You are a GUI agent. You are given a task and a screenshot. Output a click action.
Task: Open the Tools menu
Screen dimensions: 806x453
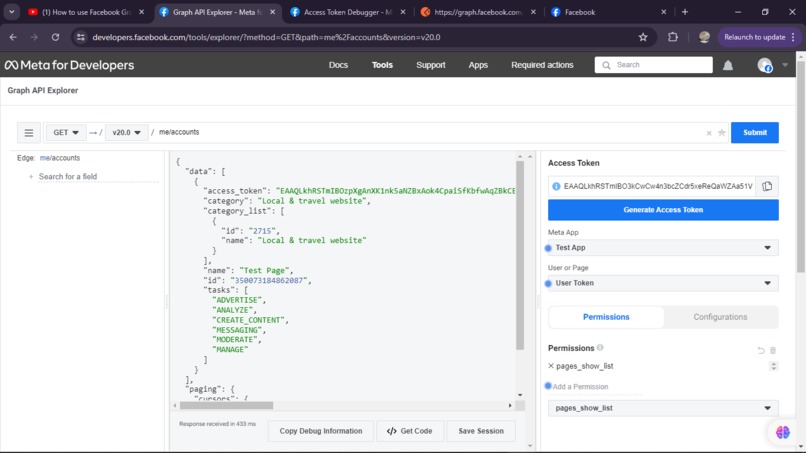point(382,65)
